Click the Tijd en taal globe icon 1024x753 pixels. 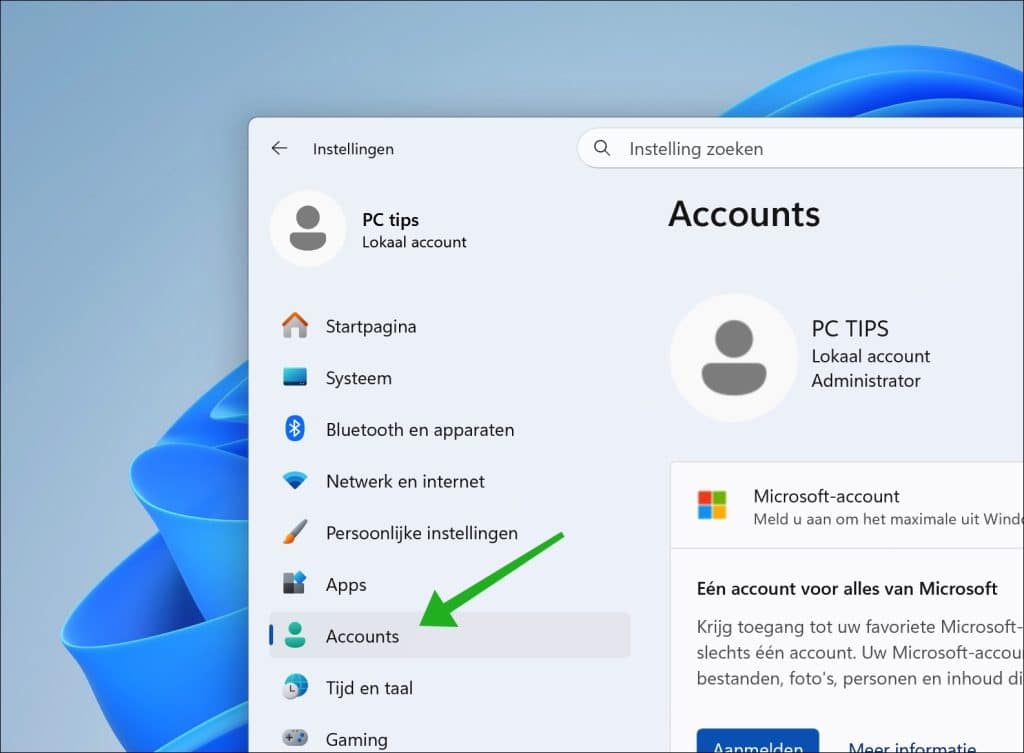pos(295,686)
